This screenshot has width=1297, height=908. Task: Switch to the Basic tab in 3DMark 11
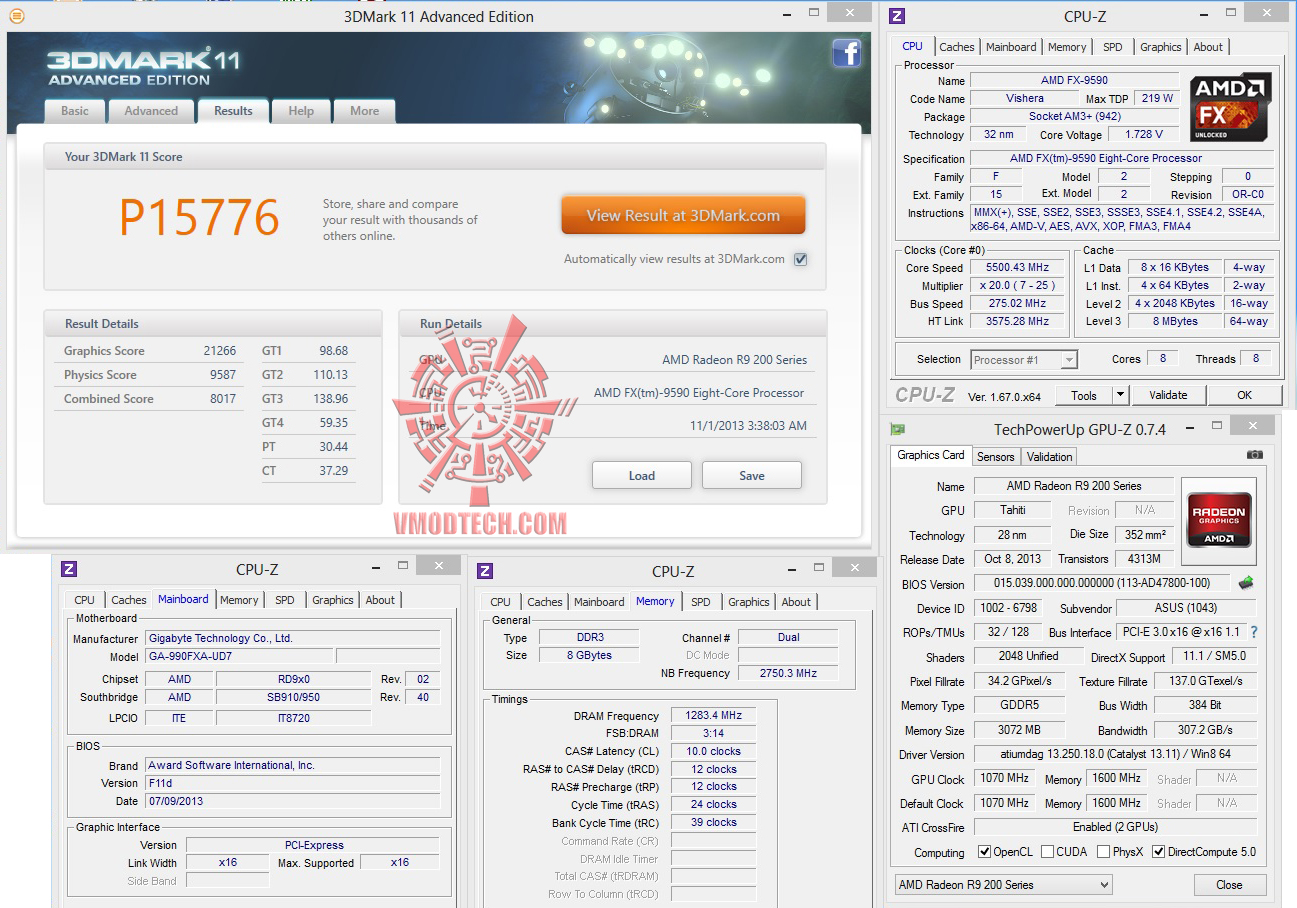pyautogui.click(x=75, y=111)
